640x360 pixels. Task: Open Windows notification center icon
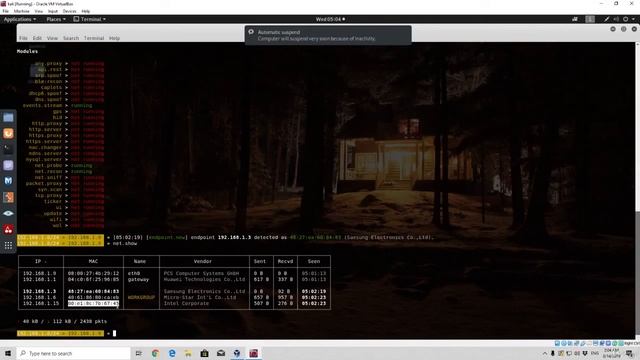click(630, 353)
